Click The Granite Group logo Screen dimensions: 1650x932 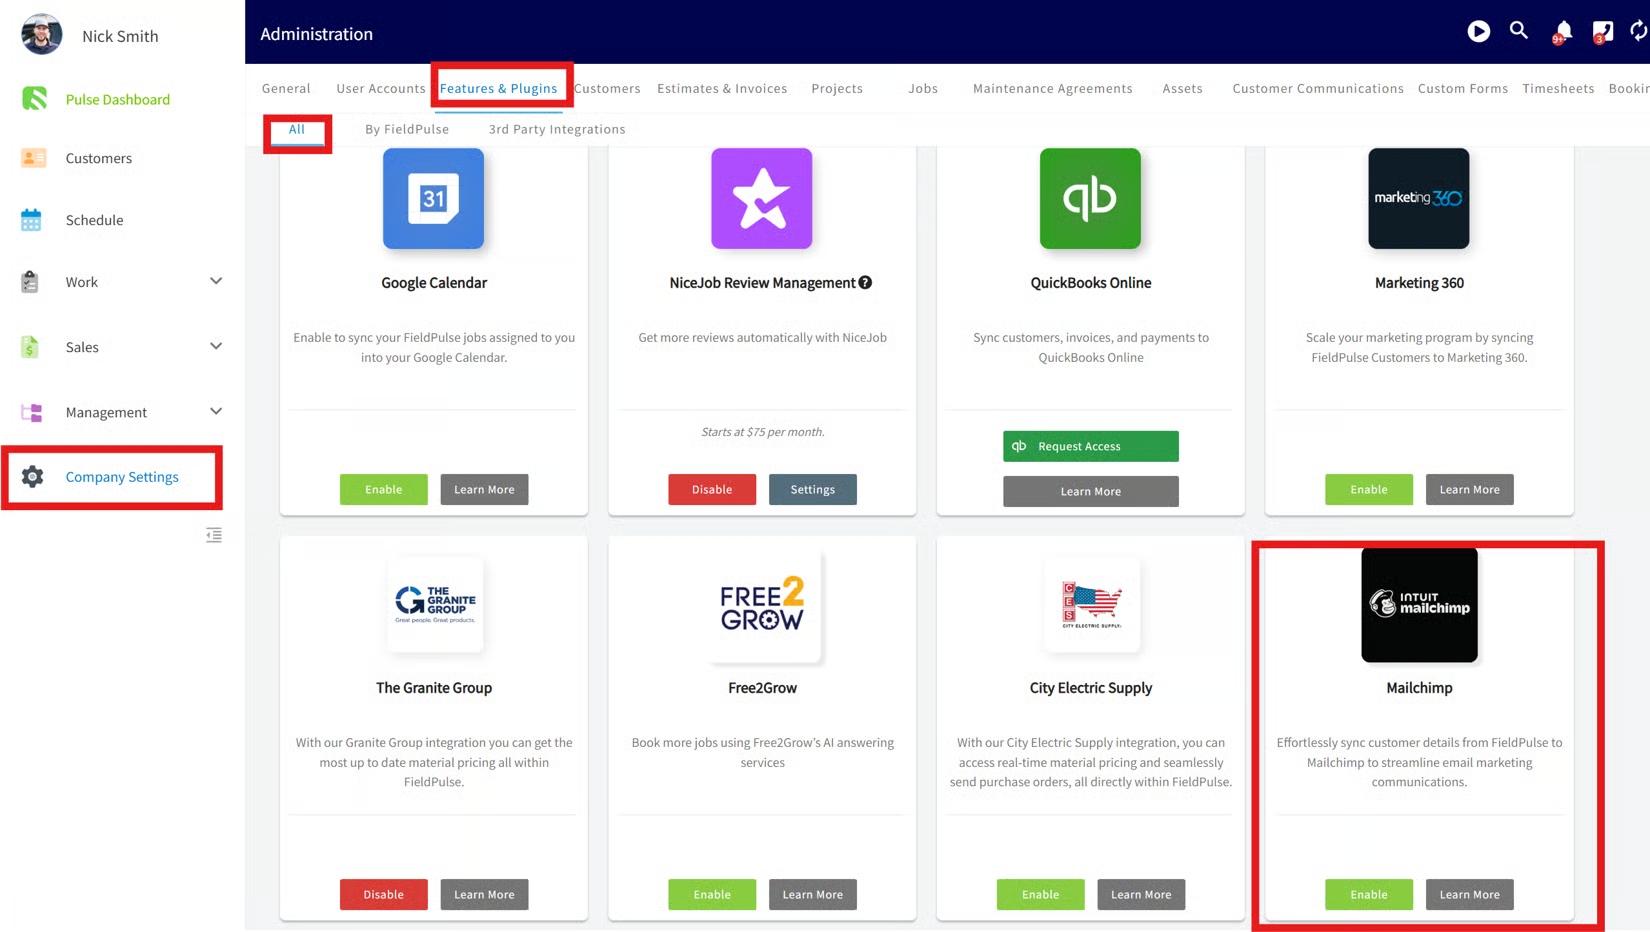pyautogui.click(x=434, y=604)
